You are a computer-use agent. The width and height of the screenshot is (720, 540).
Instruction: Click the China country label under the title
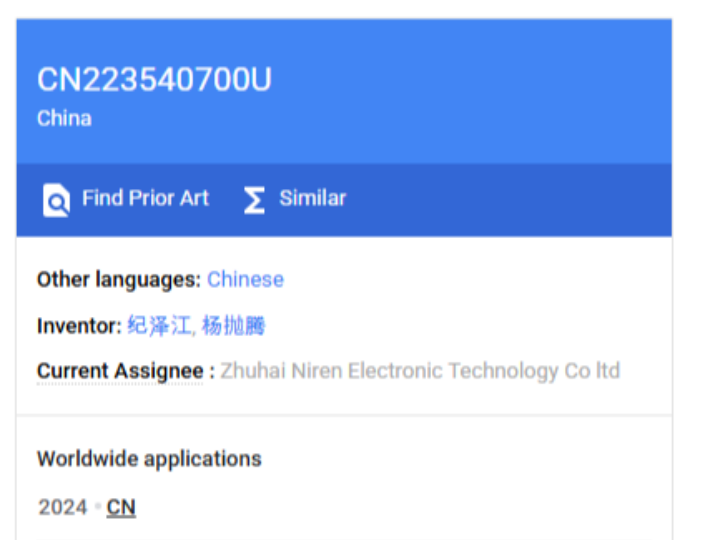click(x=64, y=118)
